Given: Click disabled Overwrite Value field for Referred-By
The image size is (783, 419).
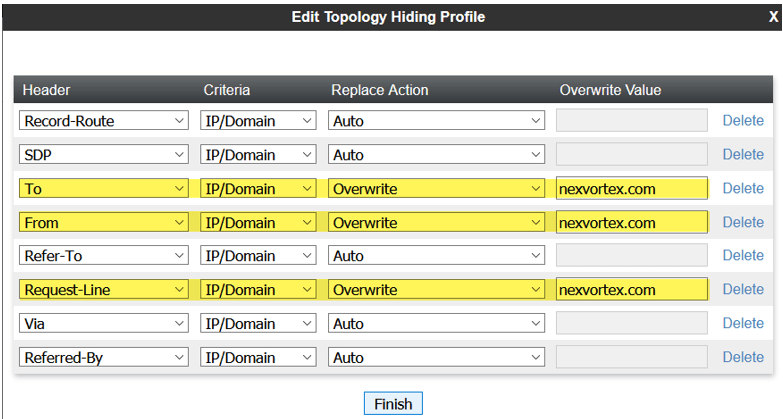Looking at the screenshot, I should [x=632, y=358].
